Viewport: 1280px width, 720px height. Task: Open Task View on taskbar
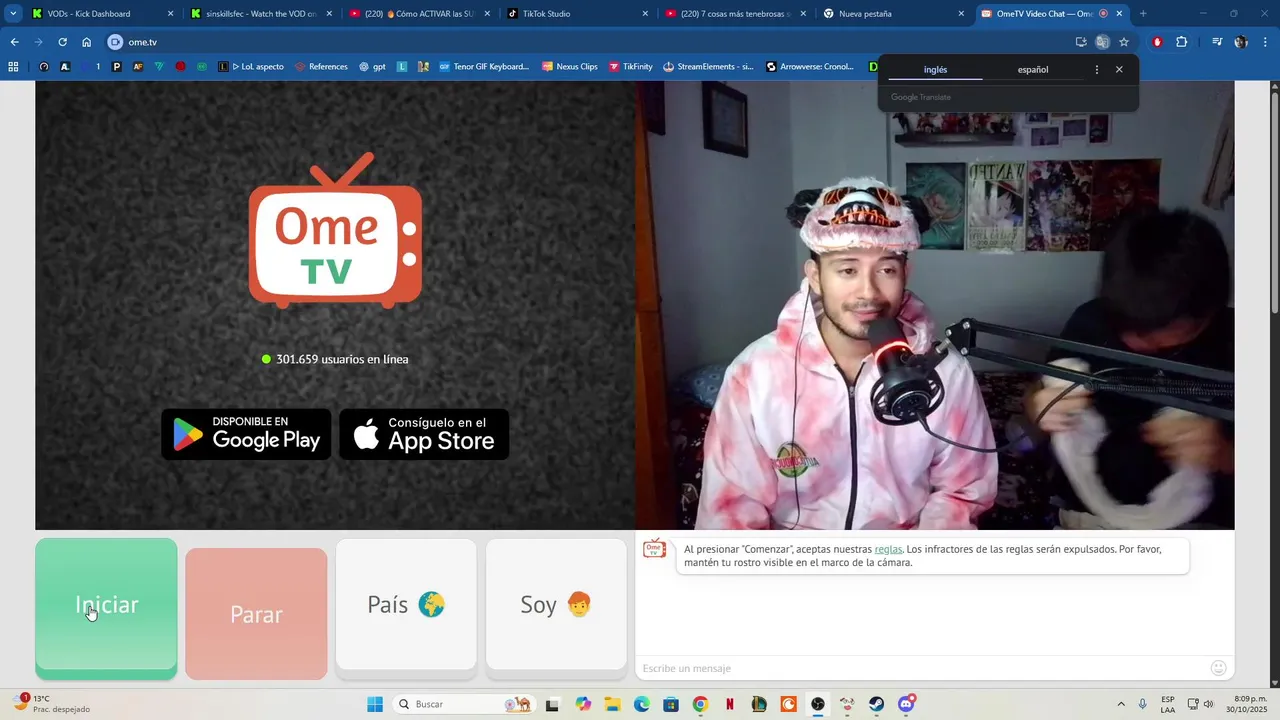click(552, 704)
